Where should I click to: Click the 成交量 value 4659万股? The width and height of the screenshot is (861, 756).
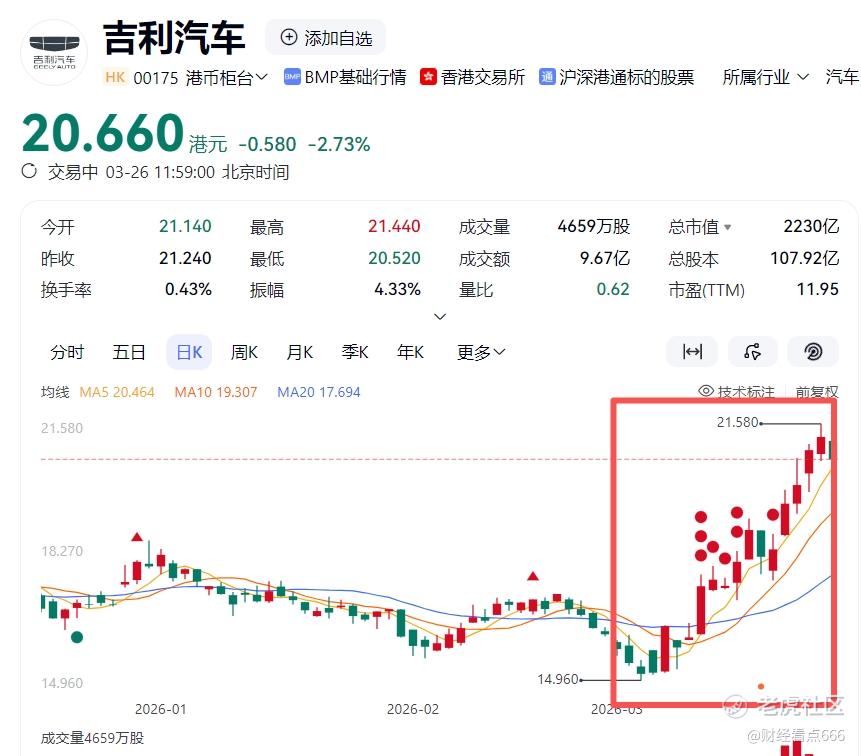pos(594,226)
